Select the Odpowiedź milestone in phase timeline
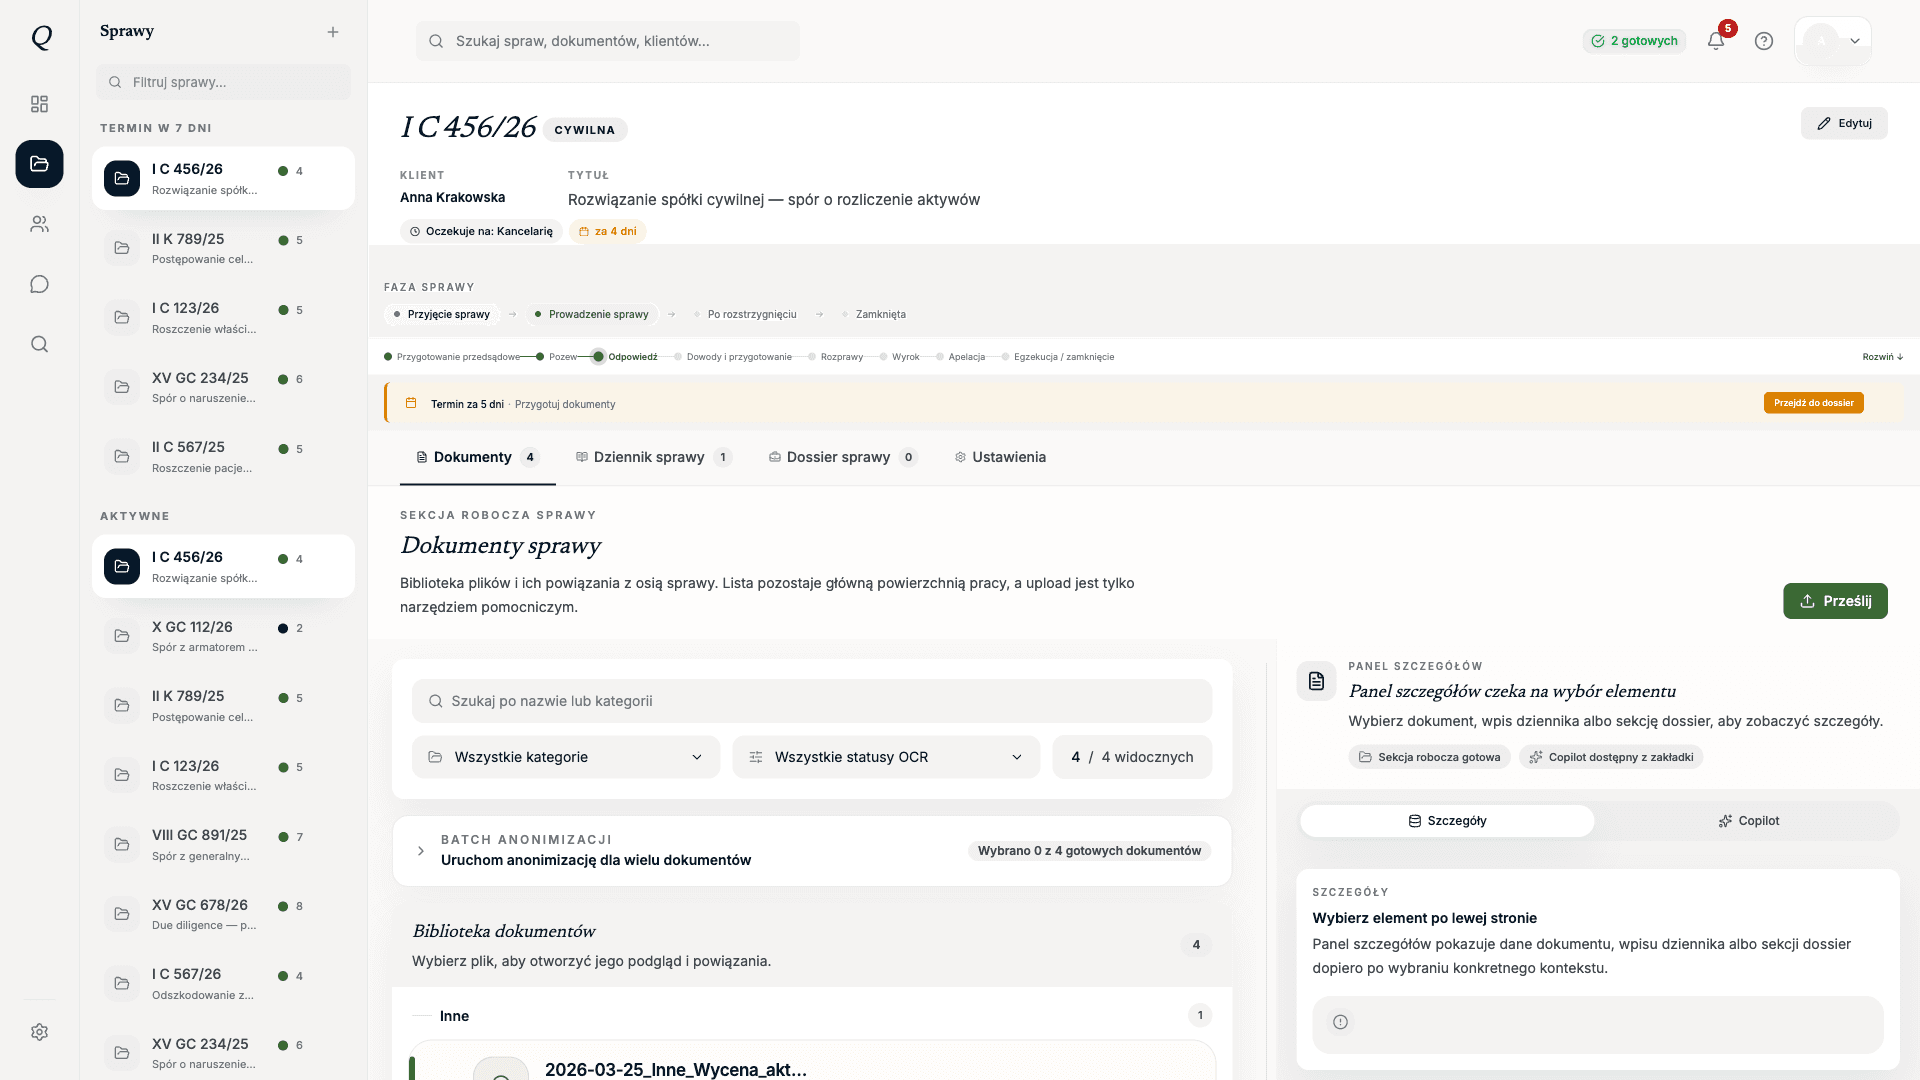Viewport: 1920px width, 1080px height. tap(634, 356)
